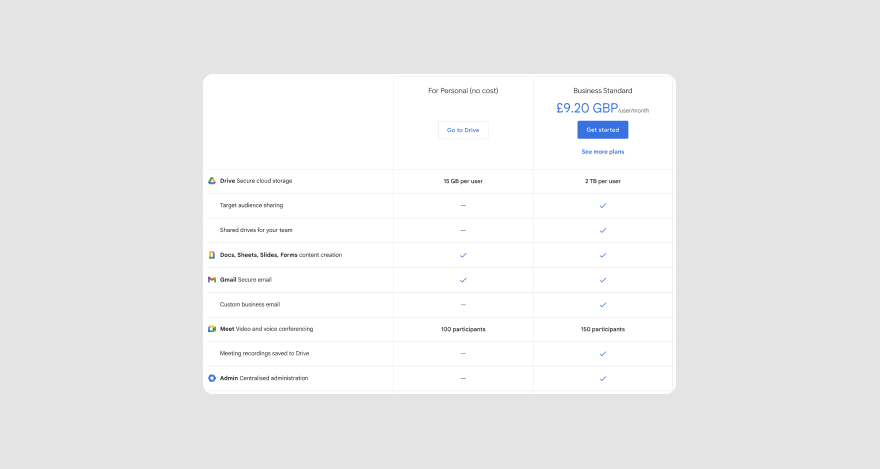Click the Go to Drive button
This screenshot has height=469, width=880.
[x=463, y=130]
